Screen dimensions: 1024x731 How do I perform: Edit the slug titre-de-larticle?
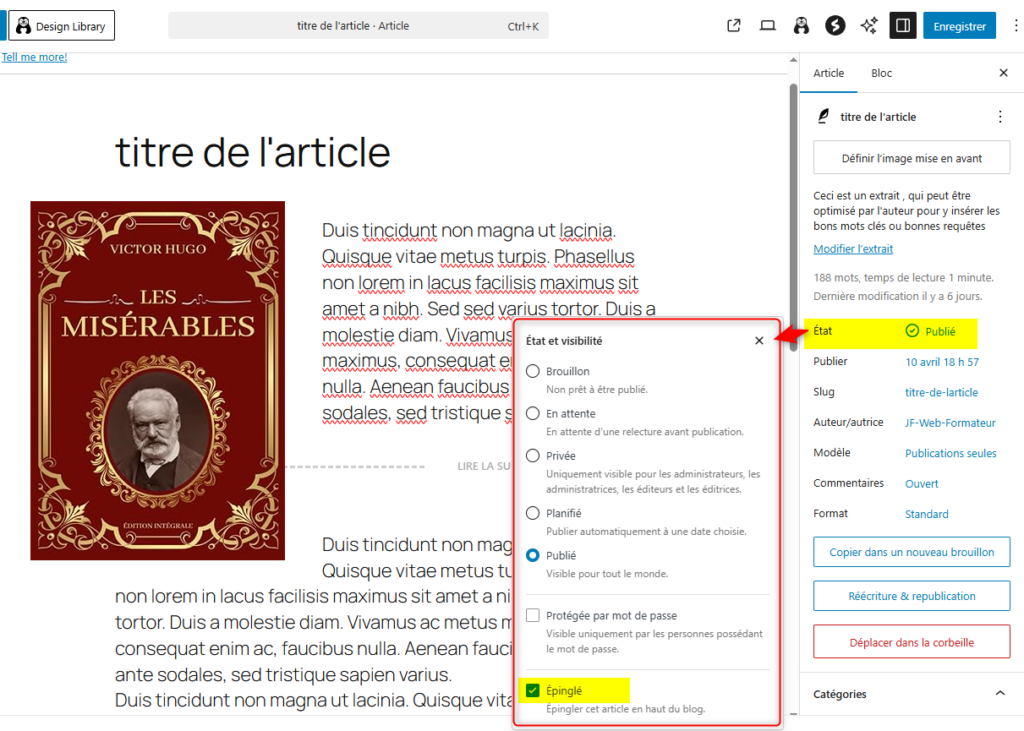(x=941, y=393)
